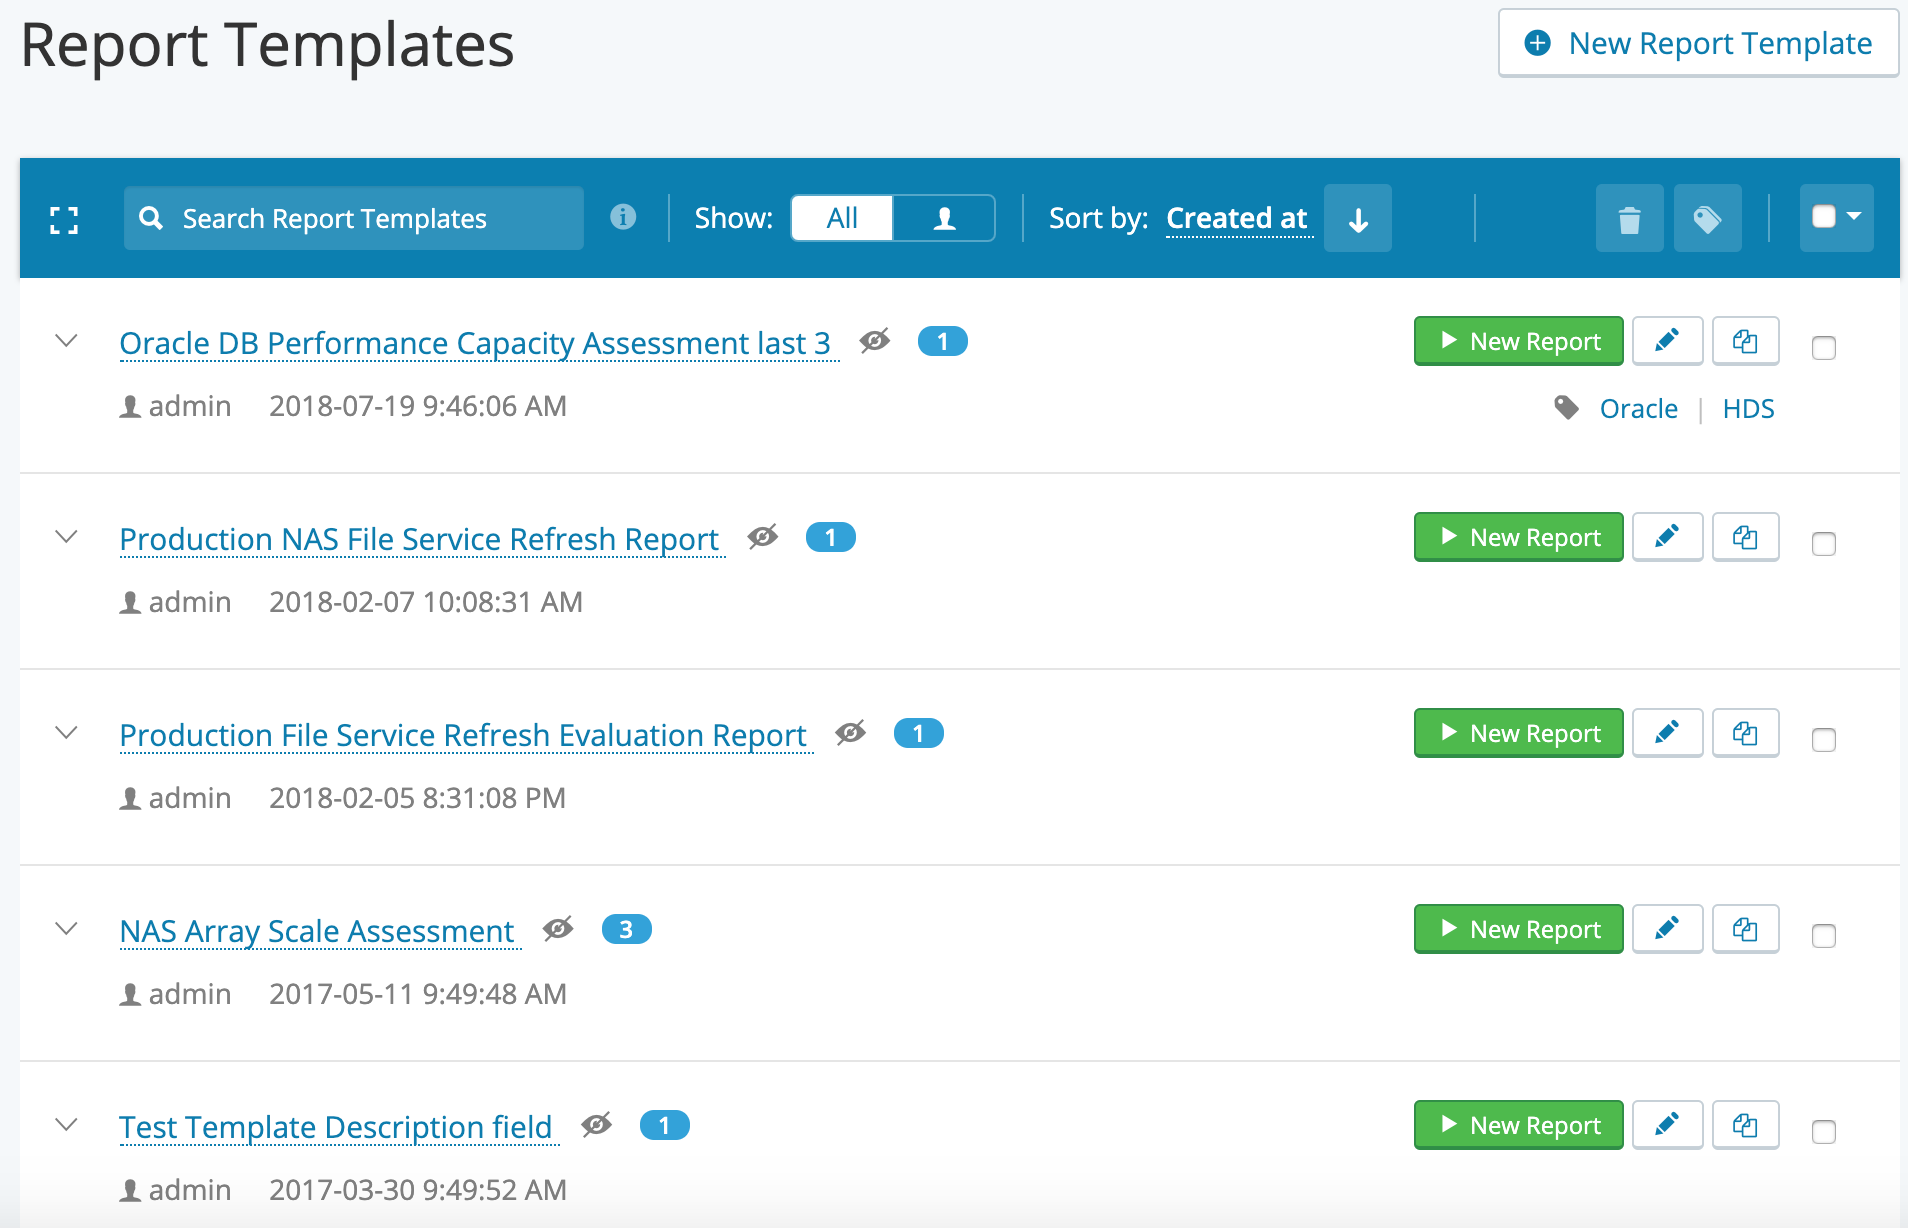Start New Report for NAS Array Scale Assessment
Screen dimensions: 1908x1228
(1518, 929)
